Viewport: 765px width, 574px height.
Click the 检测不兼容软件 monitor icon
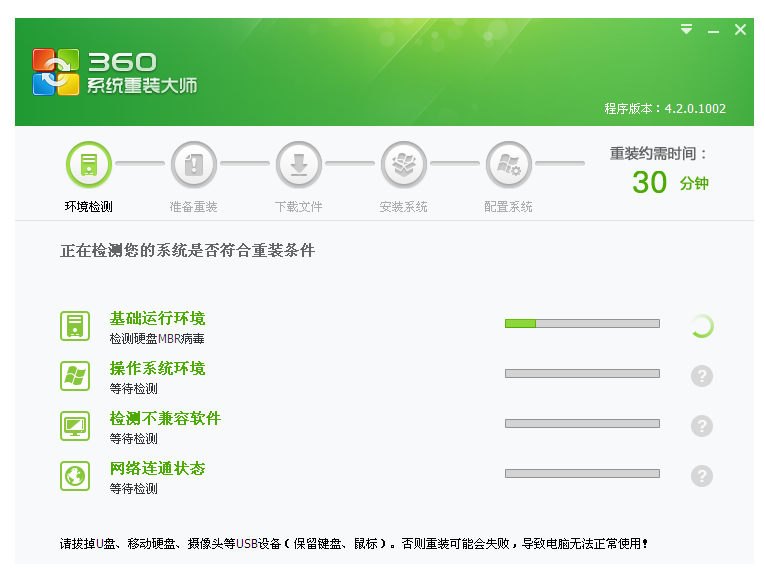(x=75, y=426)
